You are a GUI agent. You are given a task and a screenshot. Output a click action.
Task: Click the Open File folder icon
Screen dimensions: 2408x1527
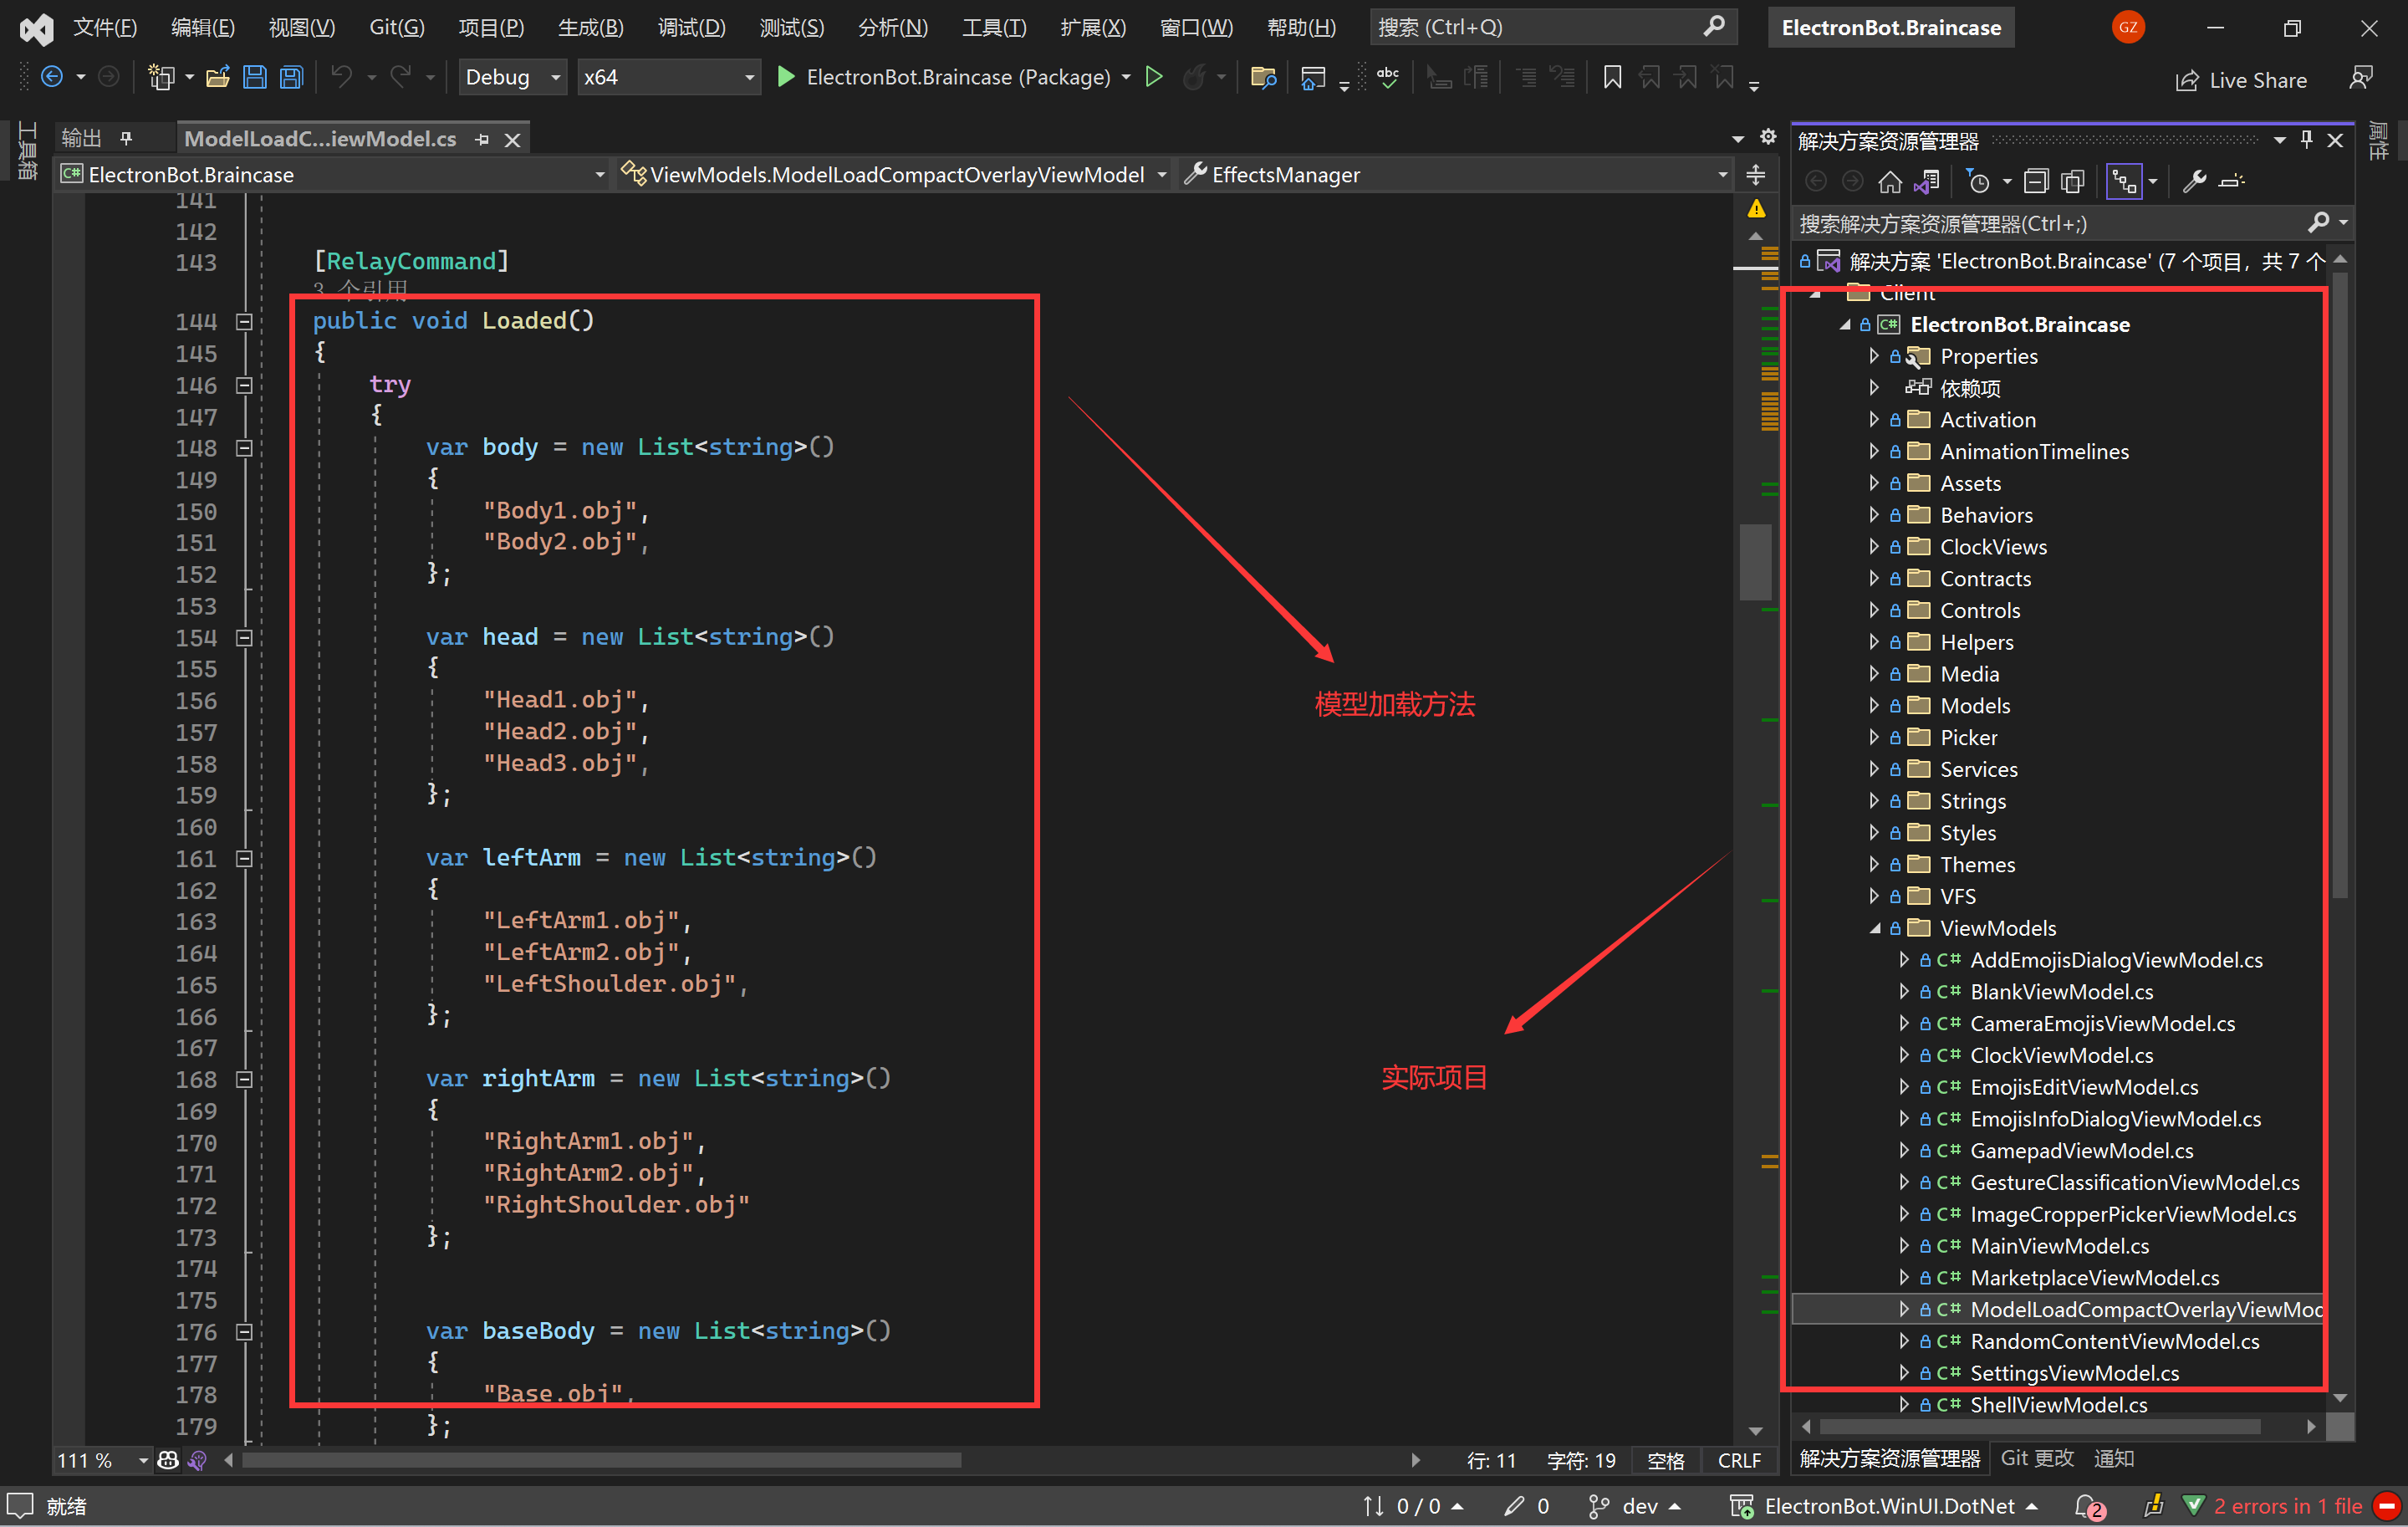[218, 77]
